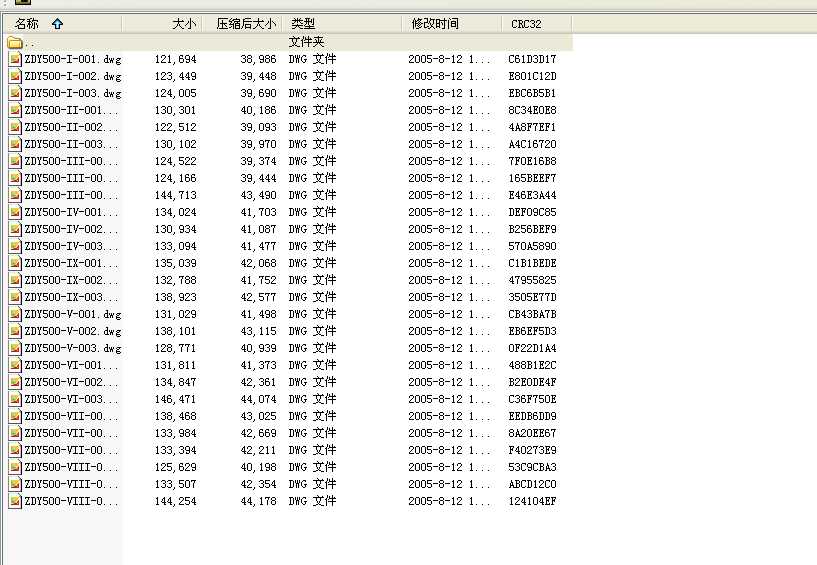Click the DWG icon in the 138,468 size row
The width and height of the screenshot is (817, 565).
coord(15,416)
